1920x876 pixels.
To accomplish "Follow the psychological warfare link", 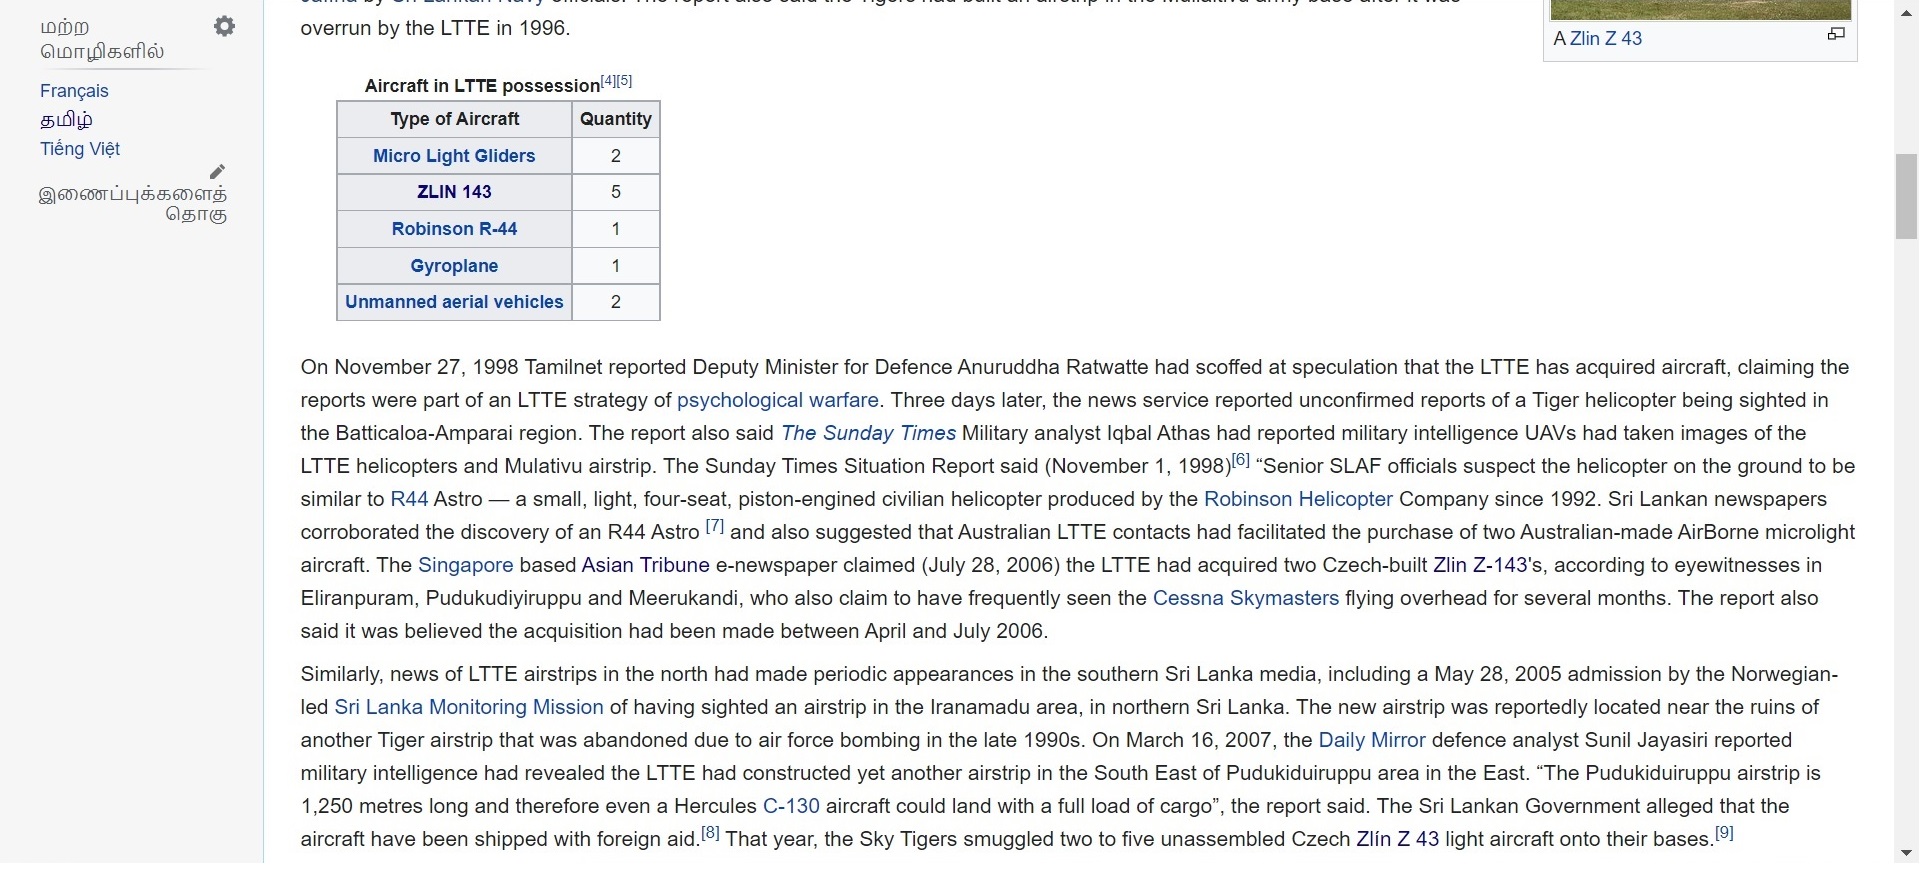I will coord(777,400).
